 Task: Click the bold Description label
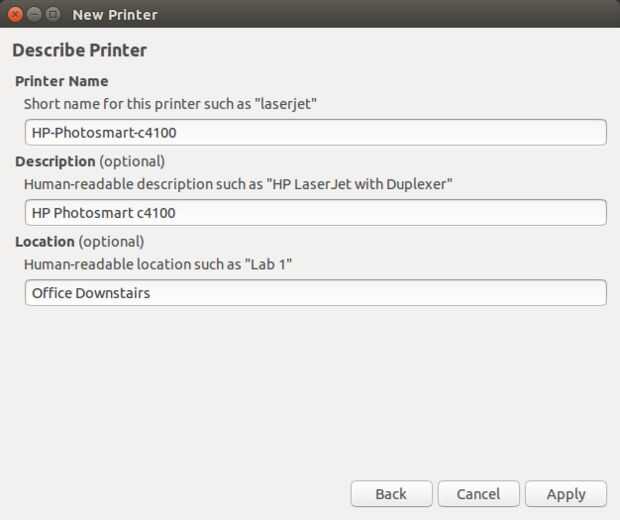[55, 161]
